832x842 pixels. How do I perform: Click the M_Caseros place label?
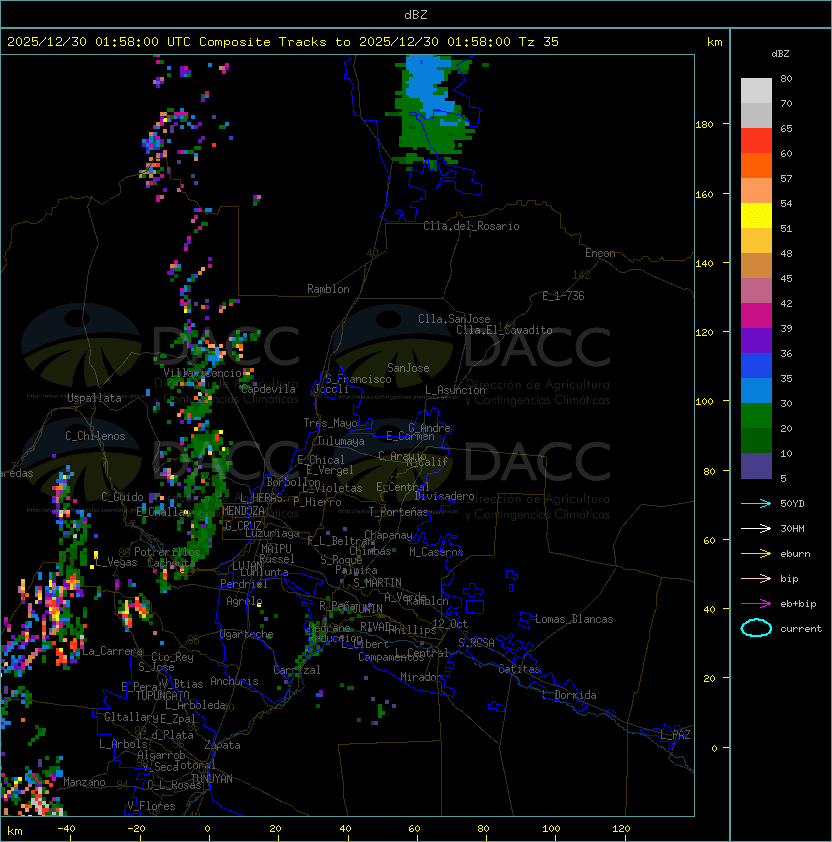tap(436, 551)
